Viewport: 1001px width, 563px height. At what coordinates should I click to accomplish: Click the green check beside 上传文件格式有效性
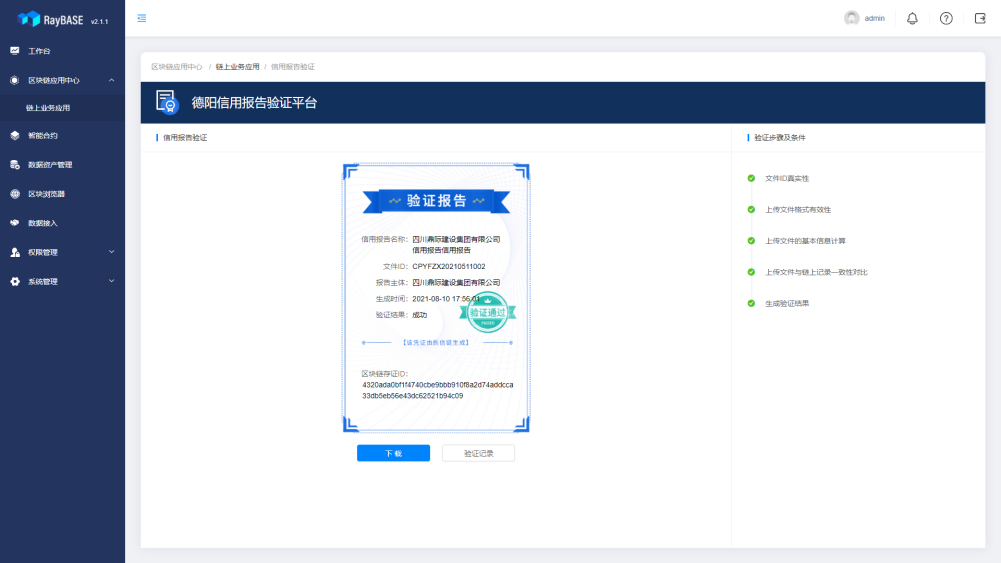[x=751, y=209]
